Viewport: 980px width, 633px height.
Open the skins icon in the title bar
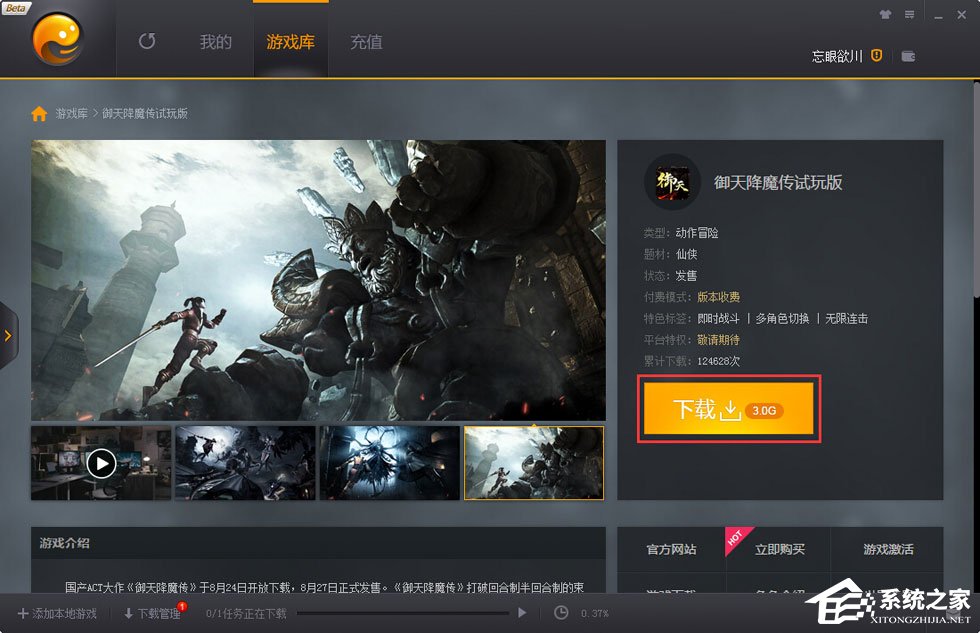886,16
